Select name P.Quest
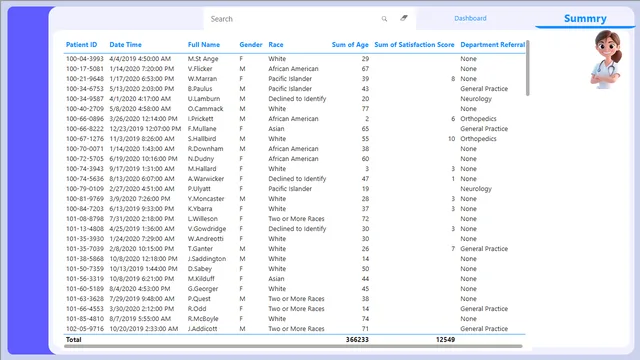This screenshot has height=360, width=640. pyautogui.click(x=198, y=299)
